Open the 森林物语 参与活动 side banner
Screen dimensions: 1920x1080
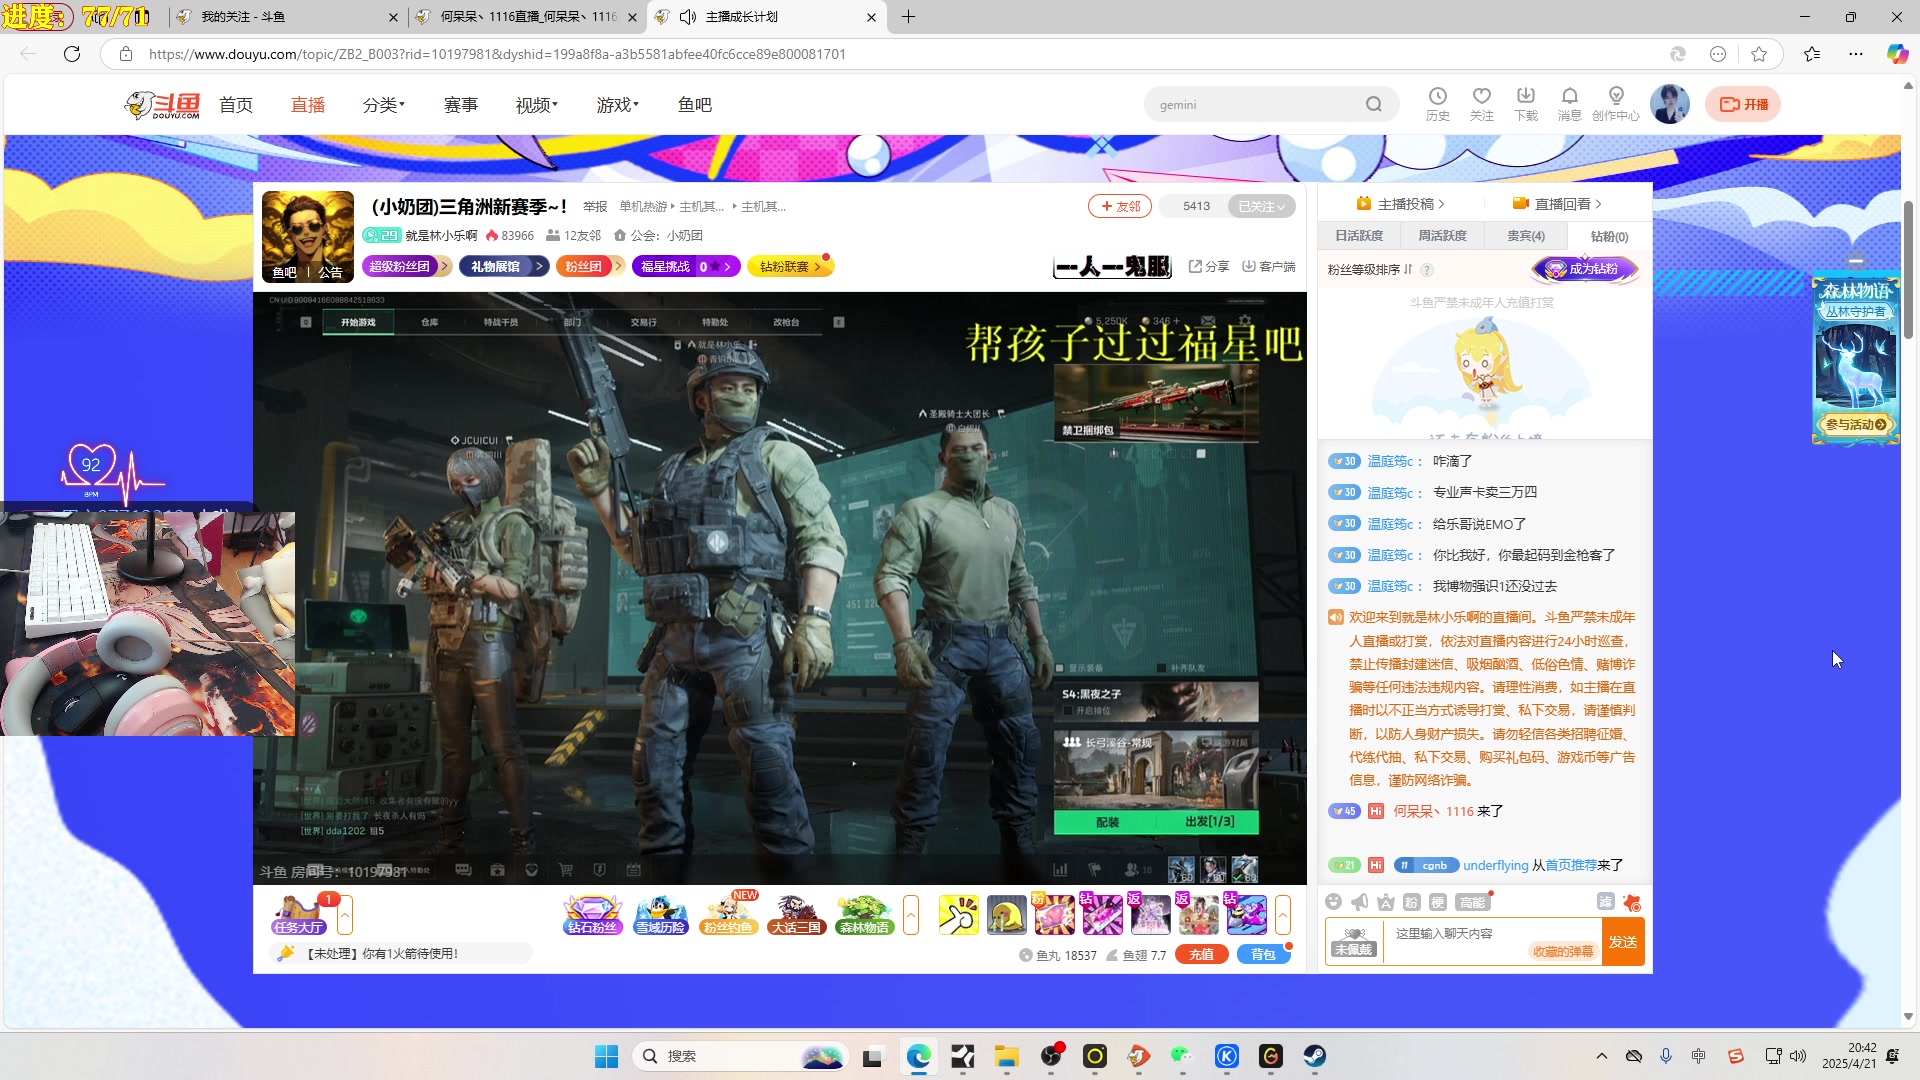(x=1856, y=359)
